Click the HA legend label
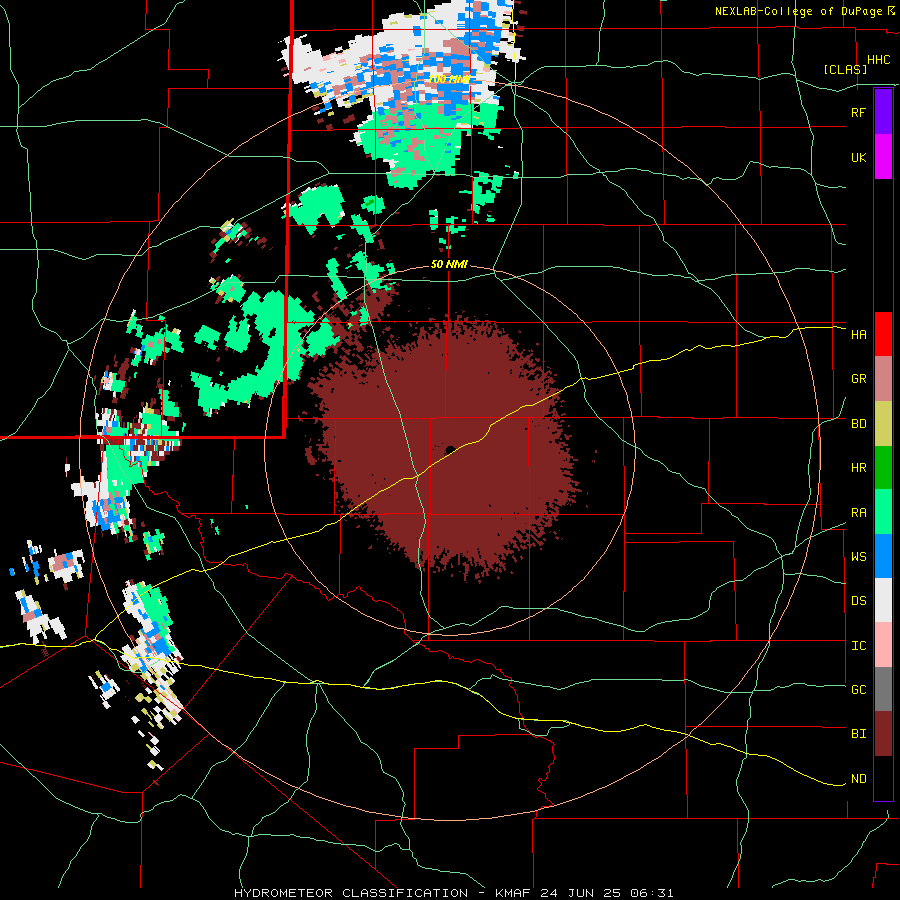 pos(858,335)
